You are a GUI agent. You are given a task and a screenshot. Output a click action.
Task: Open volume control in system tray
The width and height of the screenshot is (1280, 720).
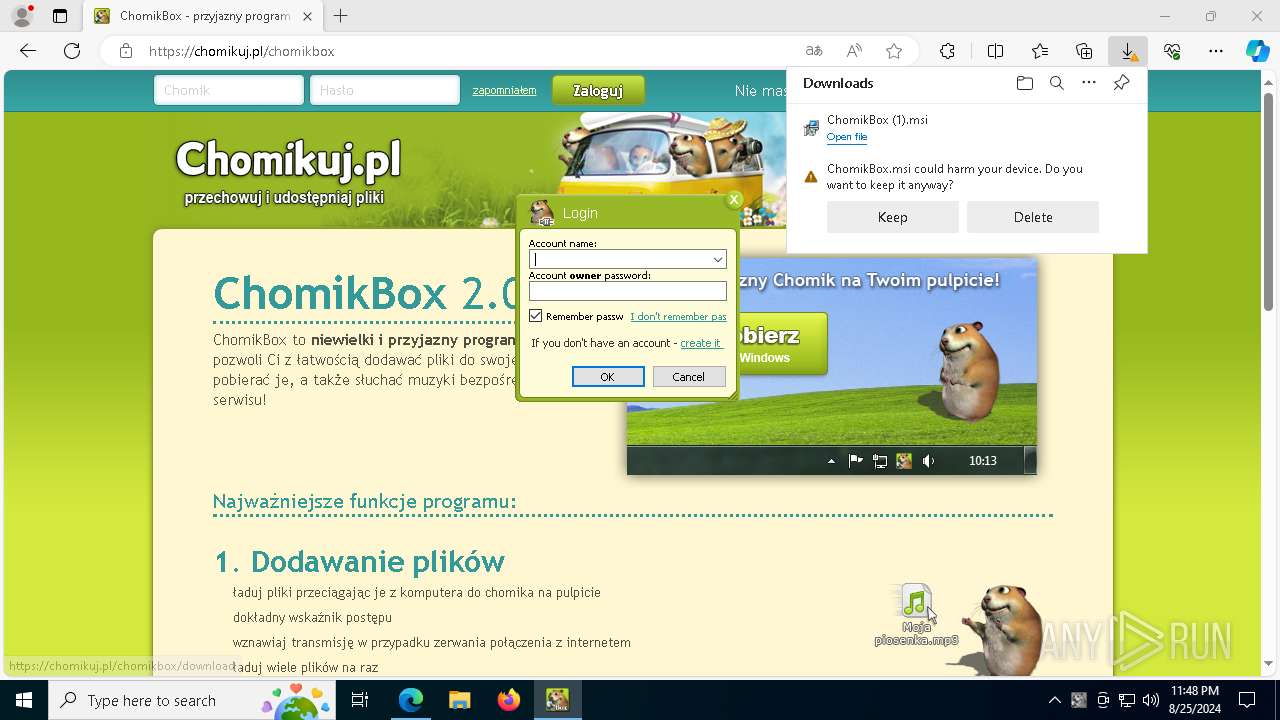(x=1151, y=700)
